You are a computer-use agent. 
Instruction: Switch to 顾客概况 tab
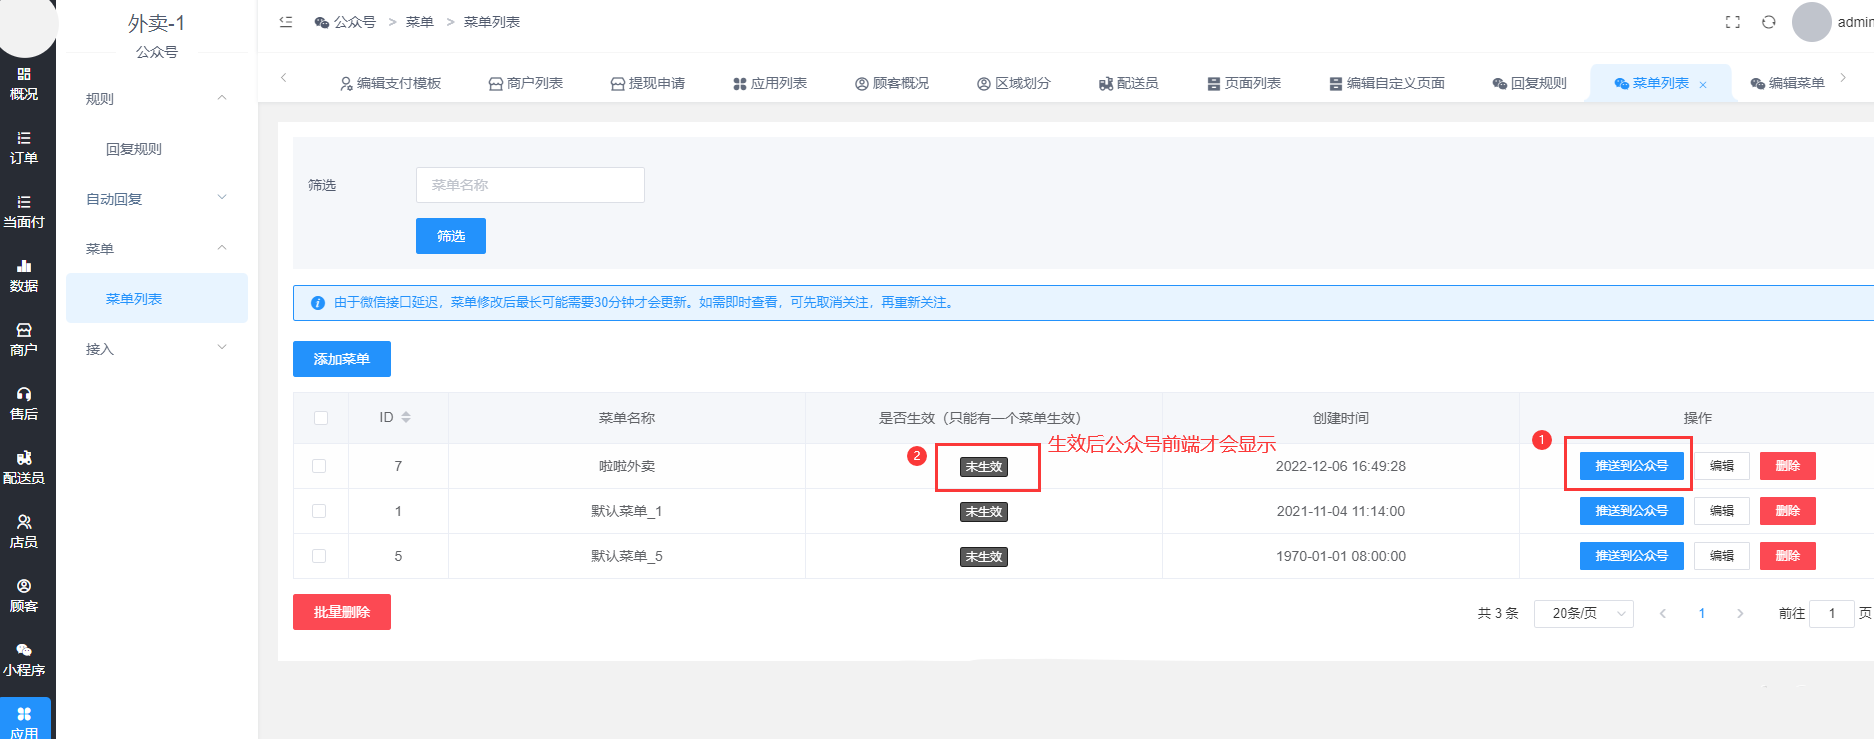click(892, 83)
